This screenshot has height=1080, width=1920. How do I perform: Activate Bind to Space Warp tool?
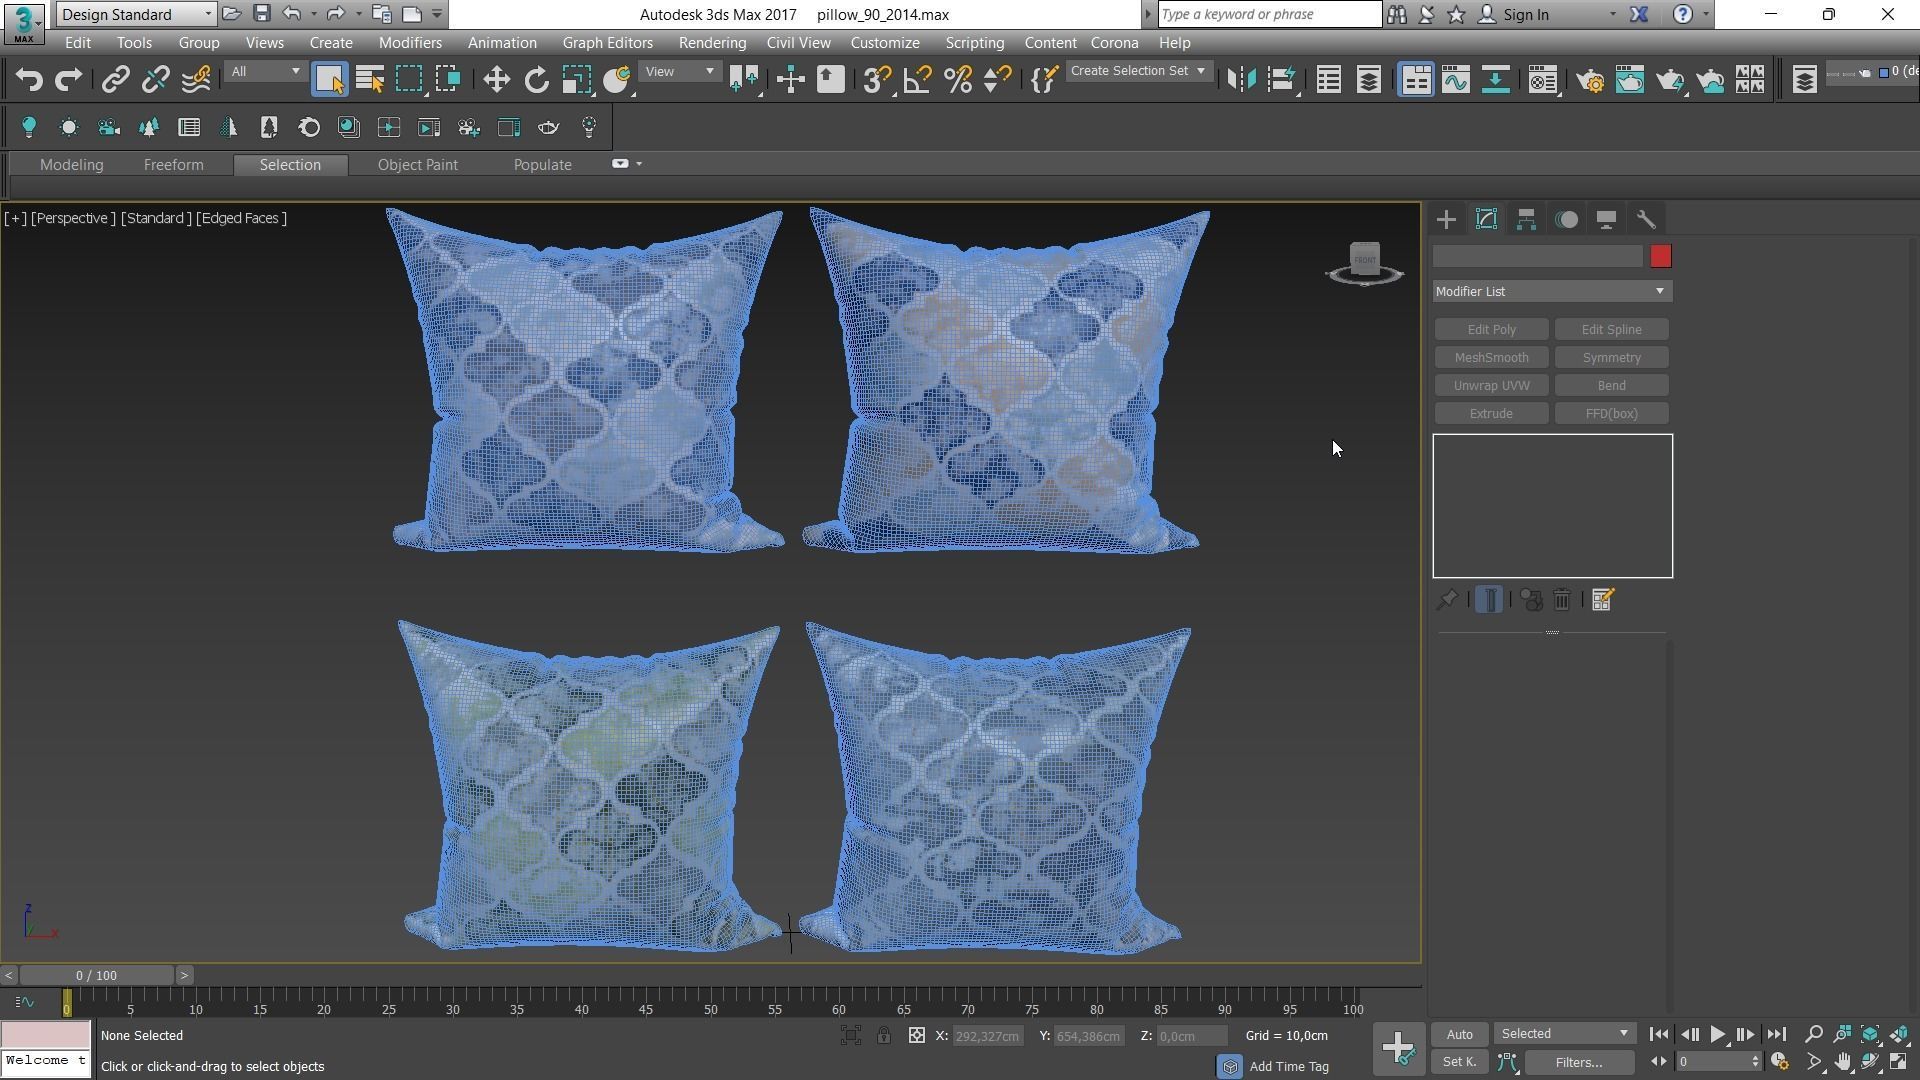coord(196,80)
